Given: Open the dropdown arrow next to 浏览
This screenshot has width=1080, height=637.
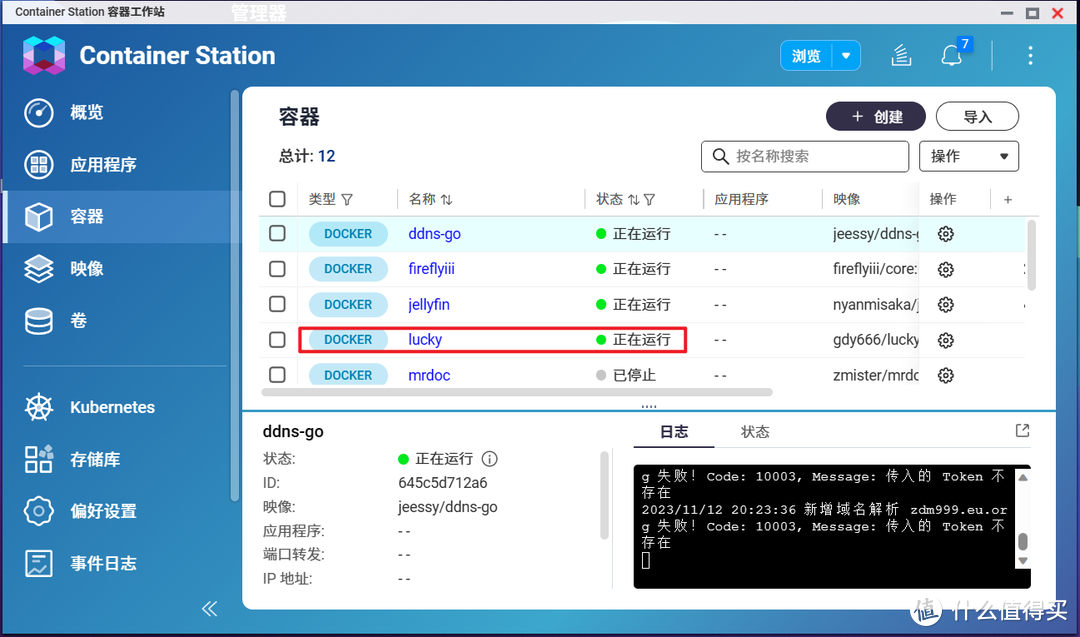Looking at the screenshot, I should [x=844, y=55].
